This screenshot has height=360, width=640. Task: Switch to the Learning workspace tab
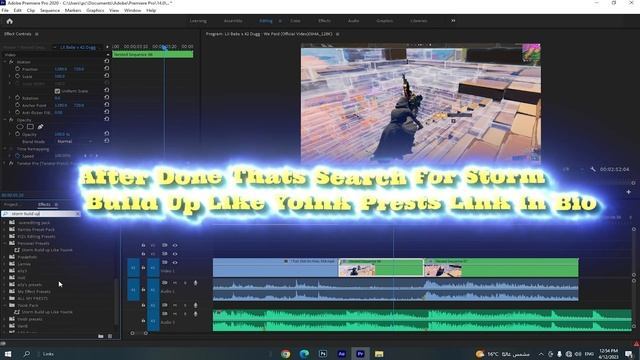198,21
